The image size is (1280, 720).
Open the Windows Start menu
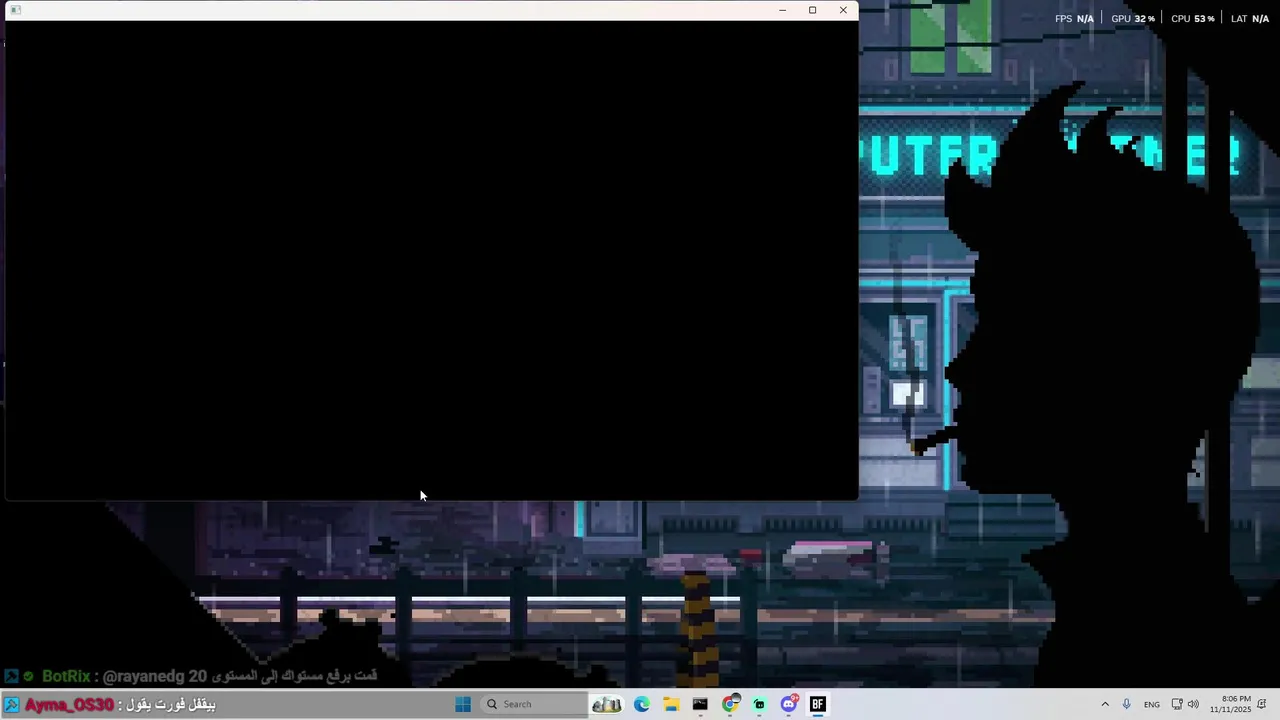pos(463,704)
